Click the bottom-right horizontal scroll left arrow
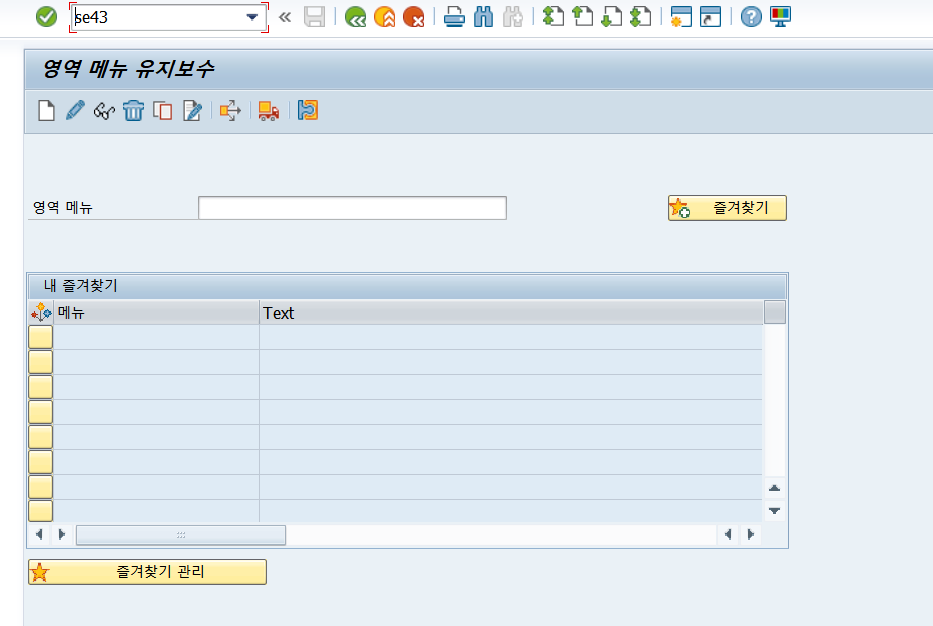The width and height of the screenshot is (933, 626). pyautogui.click(x=728, y=534)
